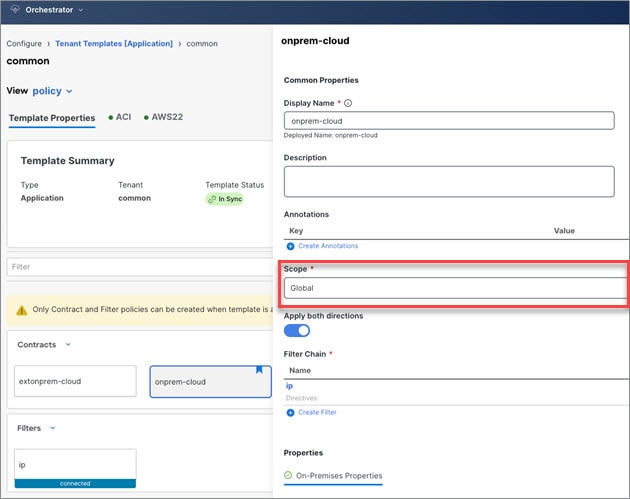Image resolution: width=630 pixels, height=499 pixels.
Task: Click the Type value Application
Action: point(42,198)
